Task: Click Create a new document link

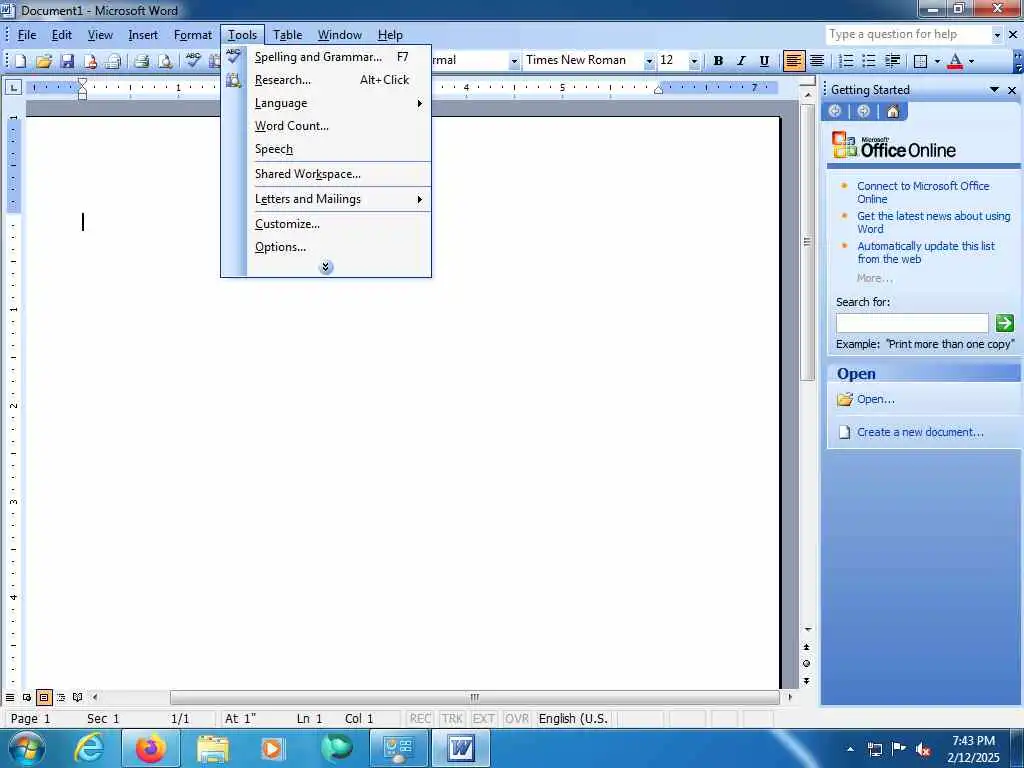Action: [x=920, y=432]
